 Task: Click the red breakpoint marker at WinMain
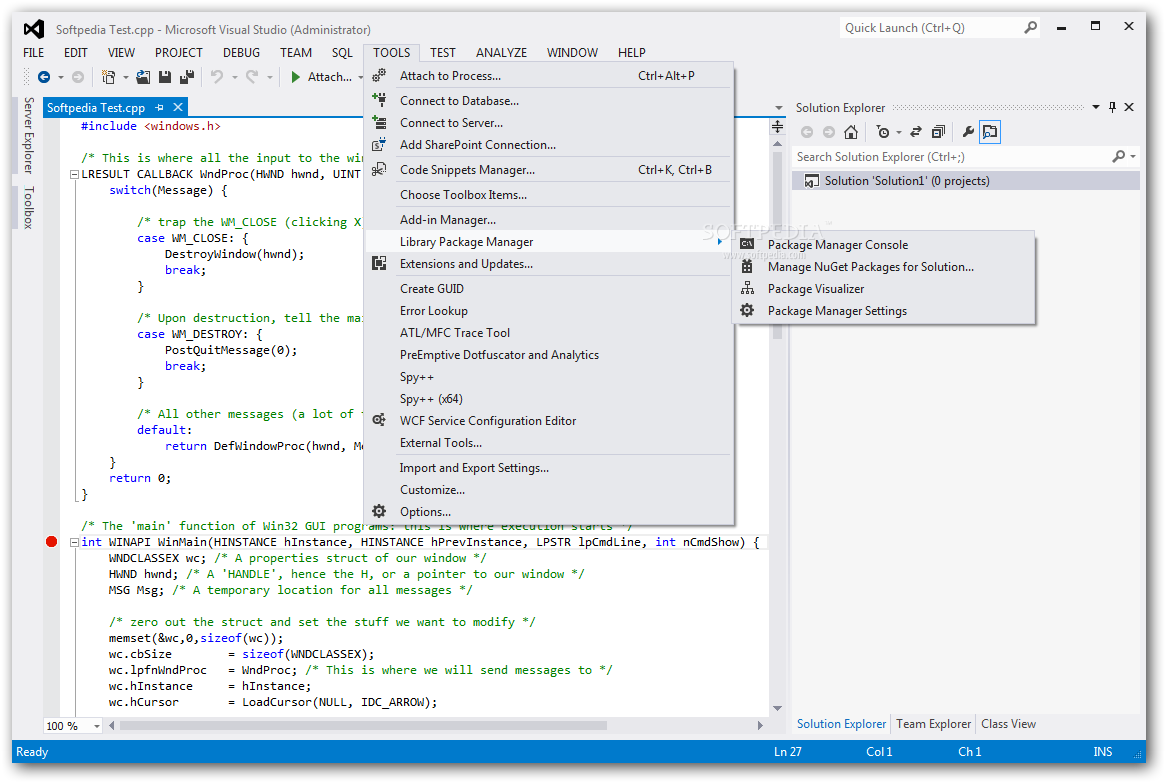51,541
